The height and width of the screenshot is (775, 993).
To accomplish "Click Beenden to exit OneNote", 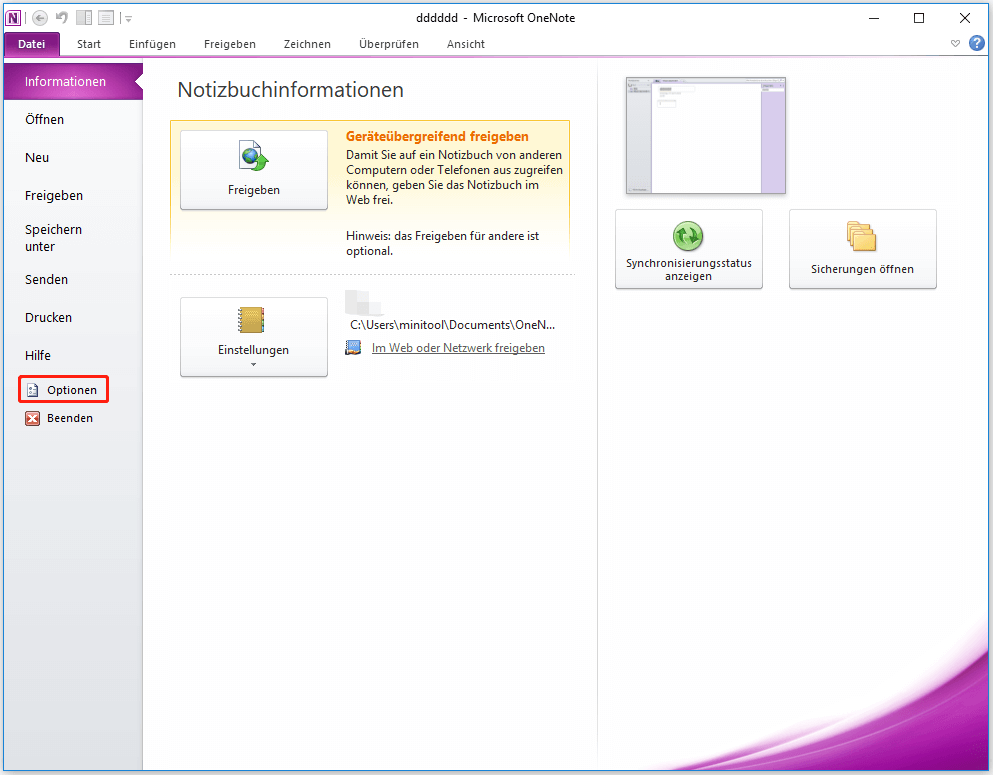I will [x=60, y=418].
